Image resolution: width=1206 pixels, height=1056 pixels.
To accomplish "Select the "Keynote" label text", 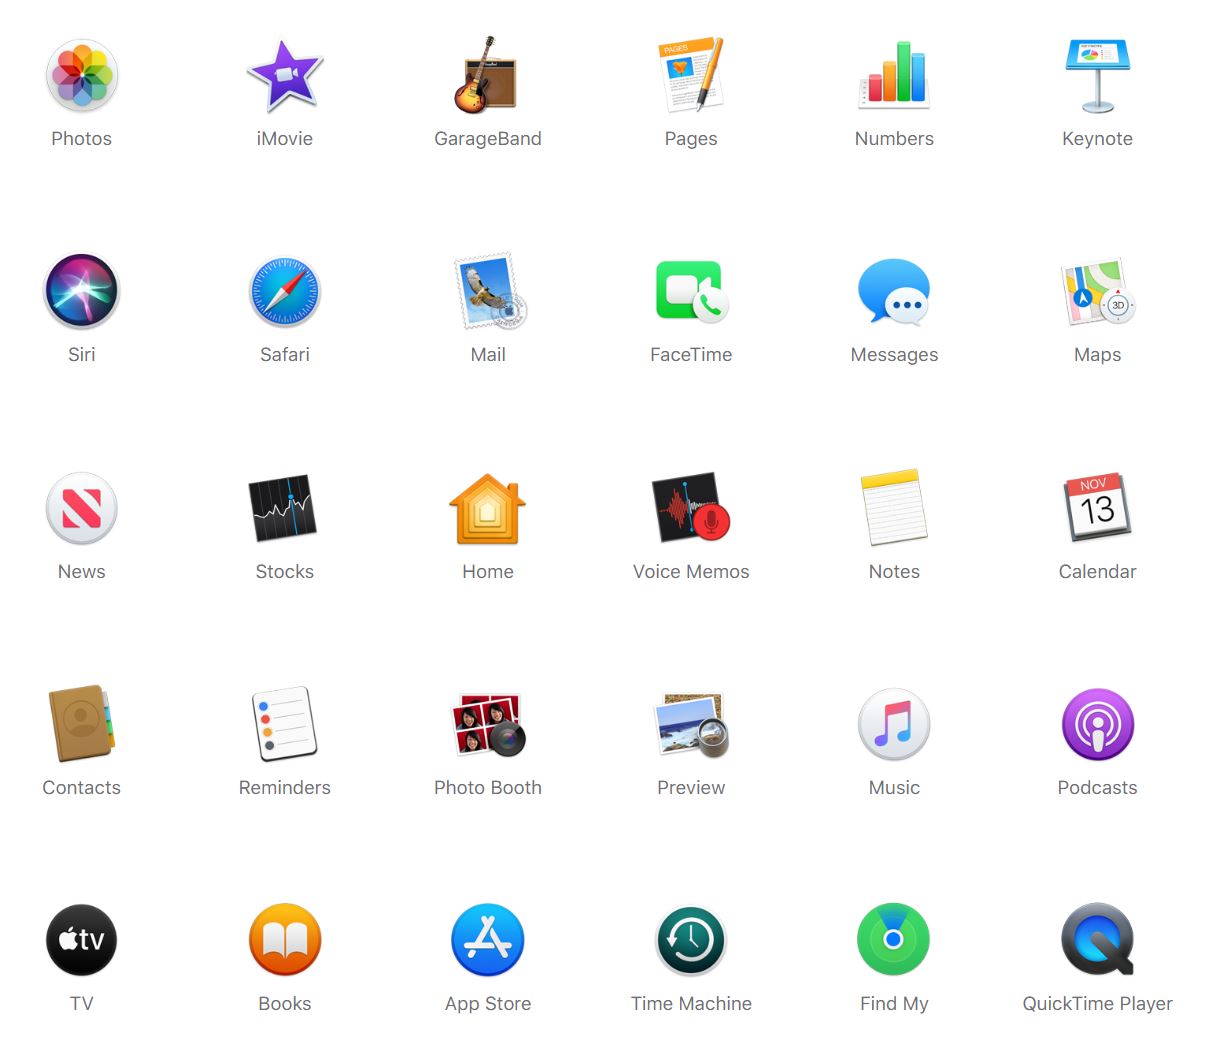I will coord(1098,139).
